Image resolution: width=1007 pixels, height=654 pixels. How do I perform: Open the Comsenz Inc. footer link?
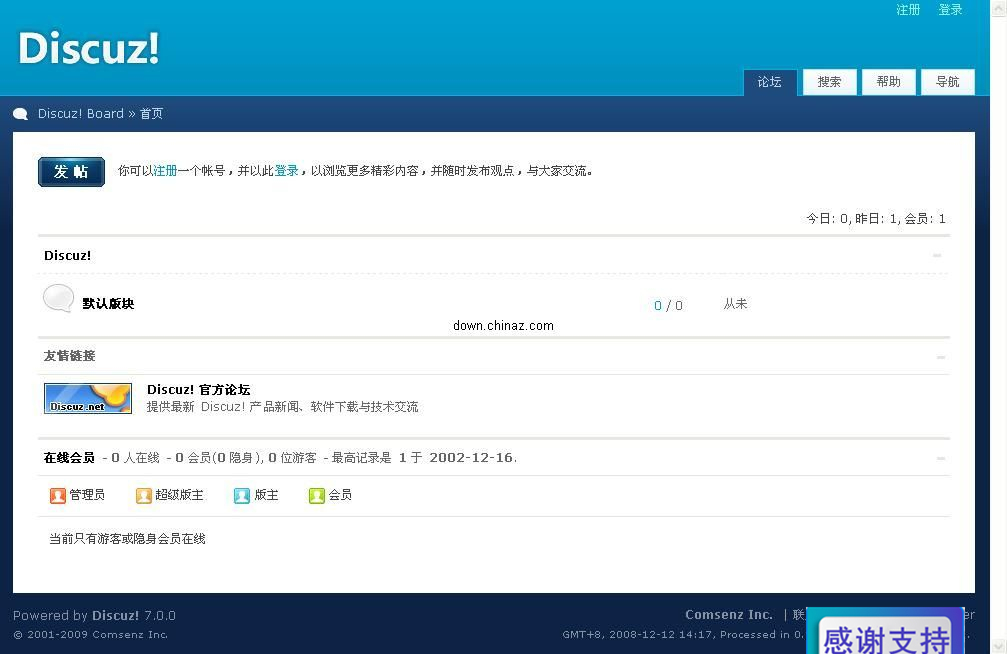pos(729,615)
